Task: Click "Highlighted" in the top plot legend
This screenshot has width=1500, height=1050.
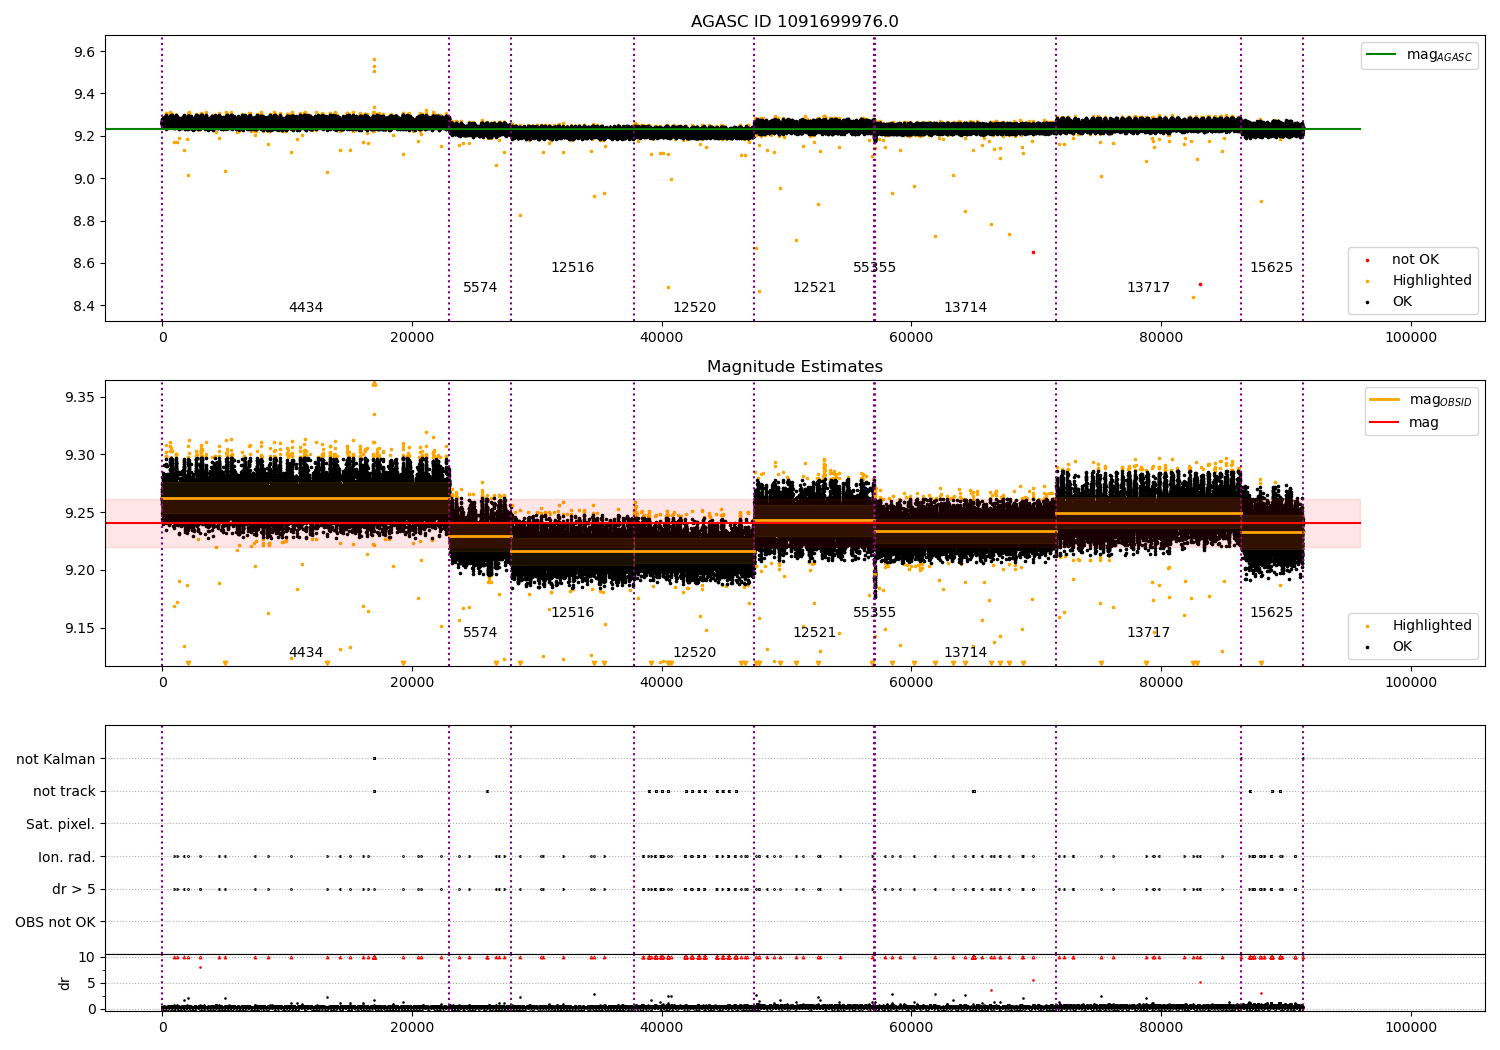Action: click(1432, 281)
